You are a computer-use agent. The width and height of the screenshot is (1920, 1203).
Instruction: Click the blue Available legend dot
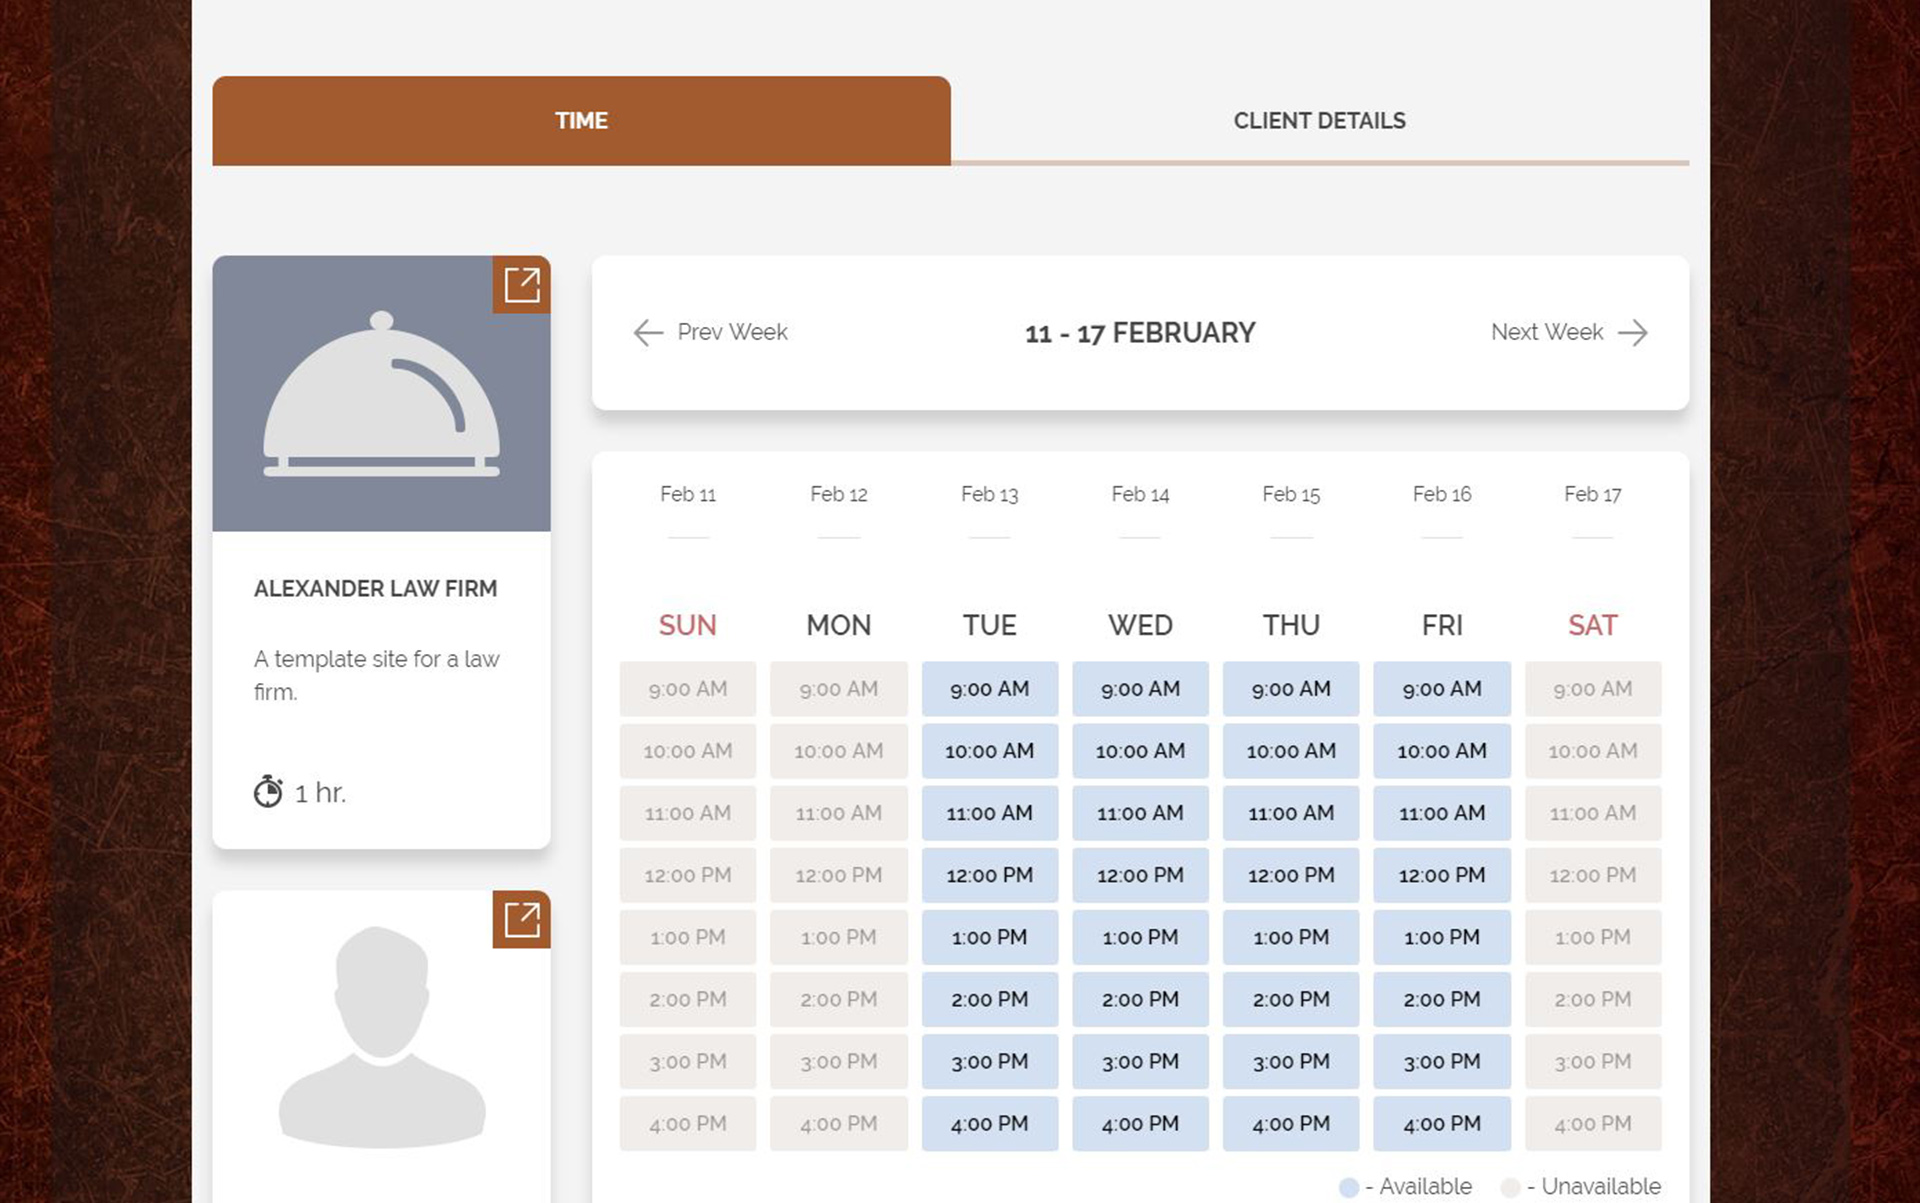[x=1349, y=1187]
